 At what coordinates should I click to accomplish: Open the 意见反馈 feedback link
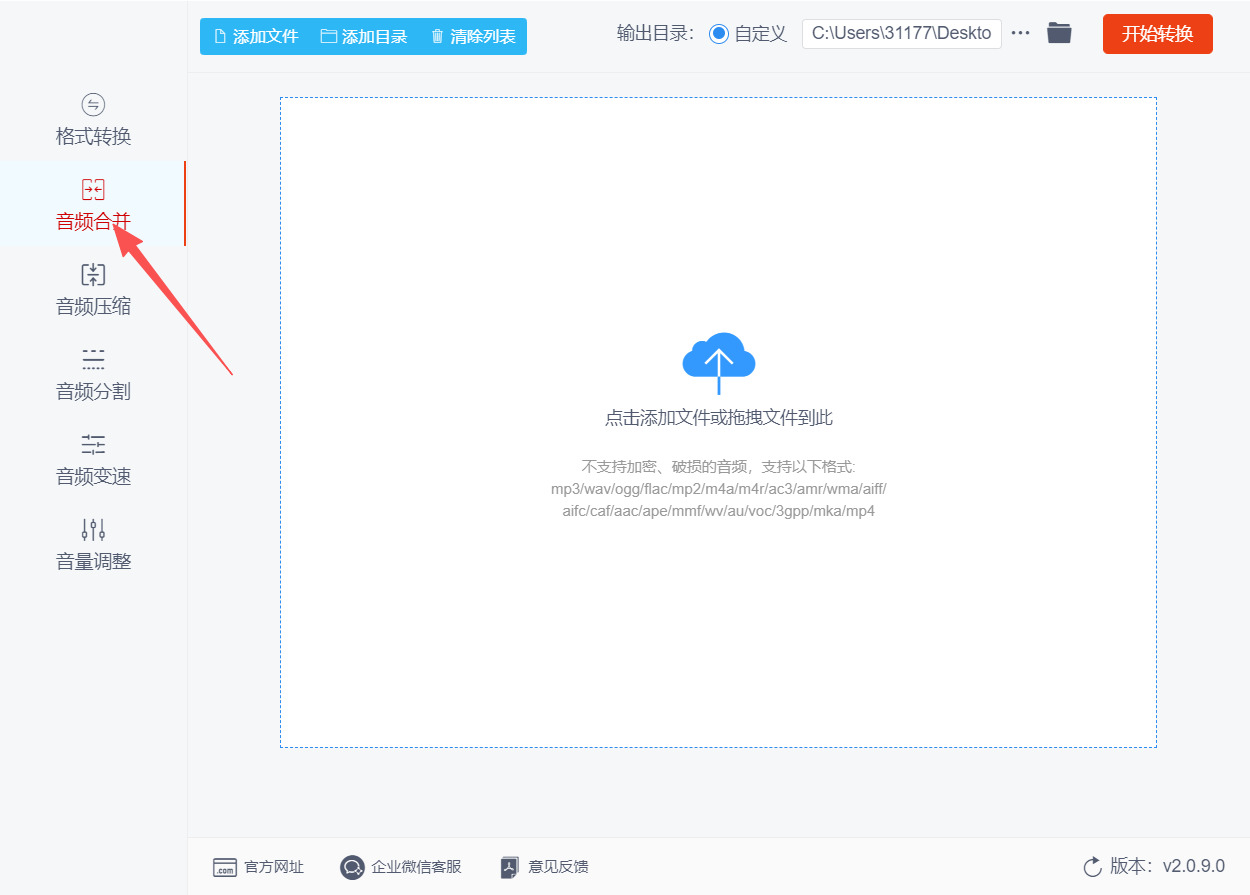click(545, 867)
